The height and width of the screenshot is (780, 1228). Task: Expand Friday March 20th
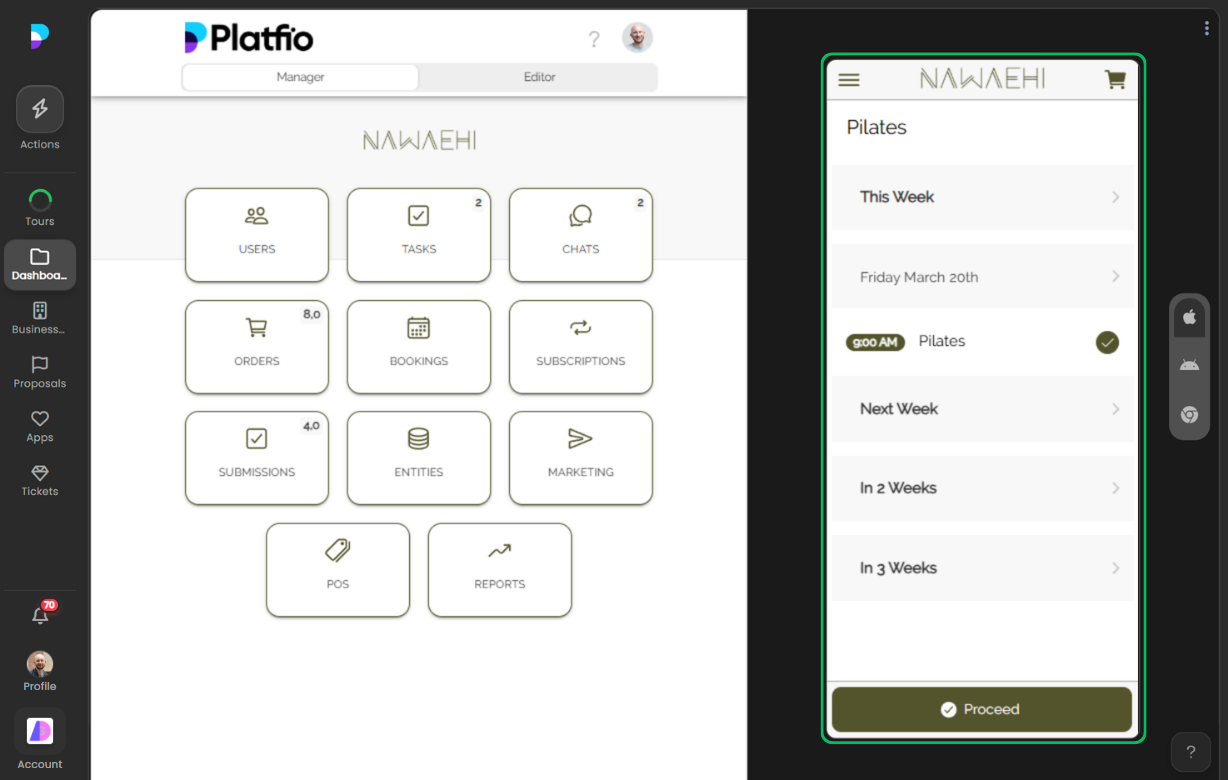[982, 277]
